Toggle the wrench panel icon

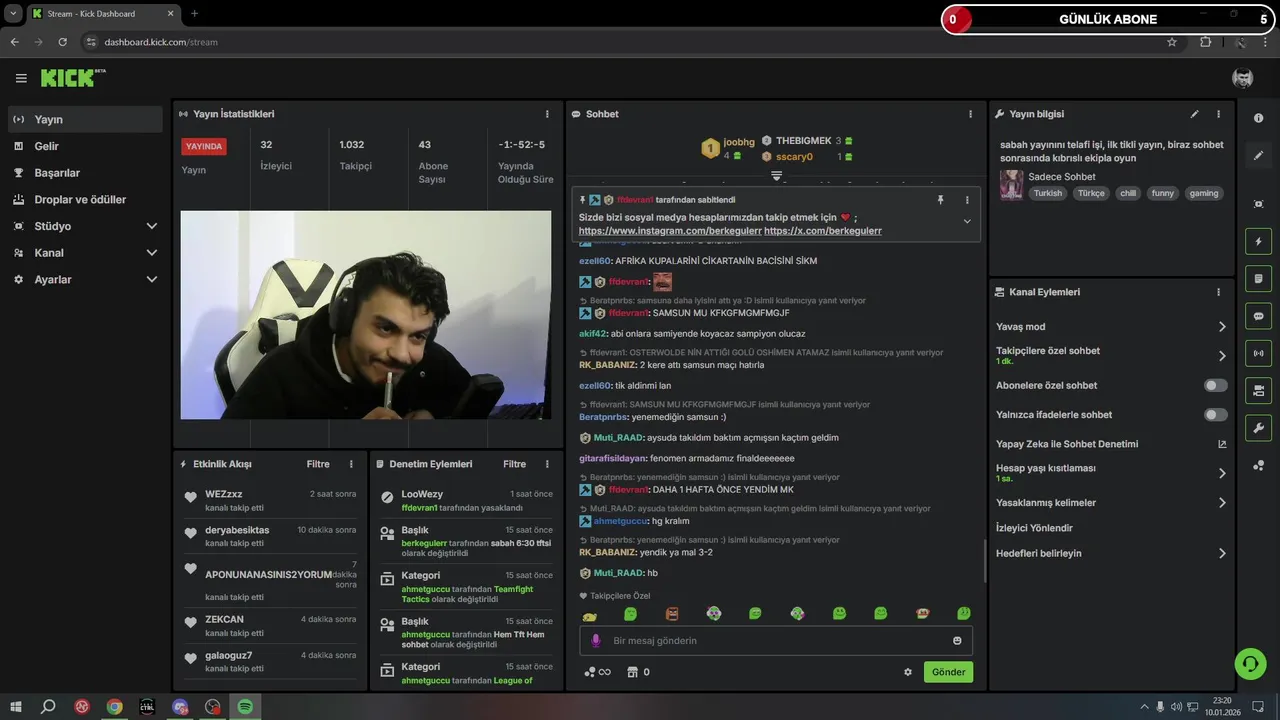[1258, 428]
